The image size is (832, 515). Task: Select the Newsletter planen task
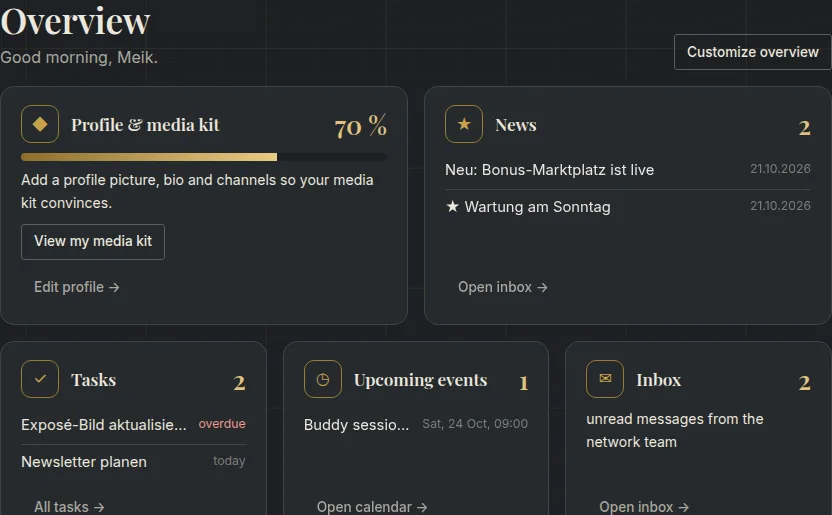133,461
